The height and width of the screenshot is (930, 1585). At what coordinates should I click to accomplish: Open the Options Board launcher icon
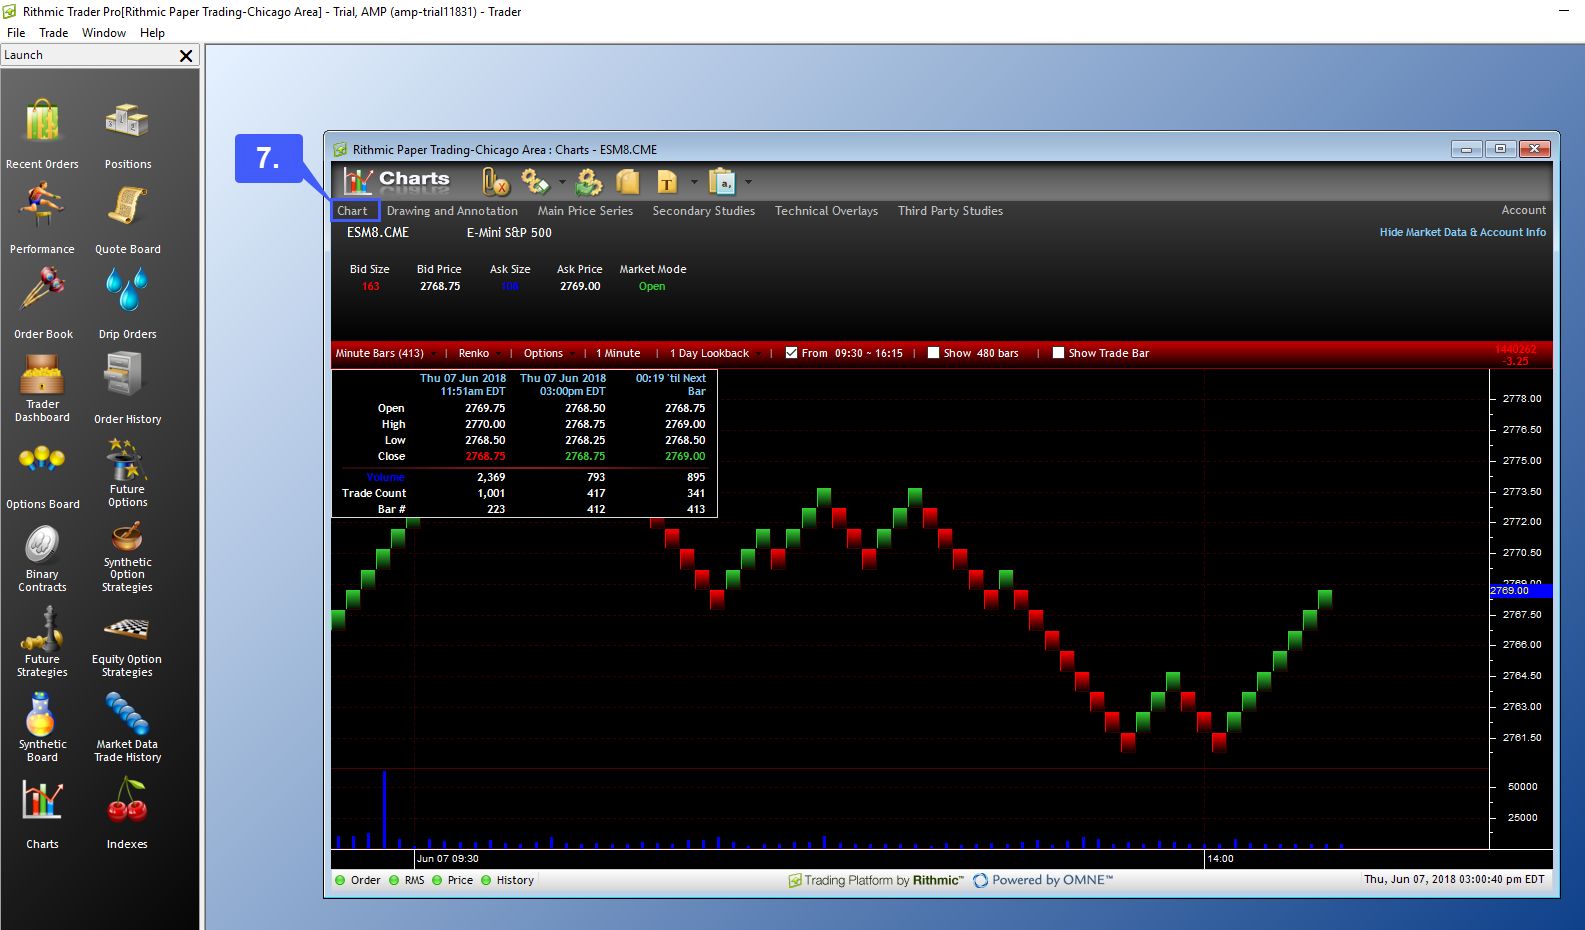coord(42,460)
